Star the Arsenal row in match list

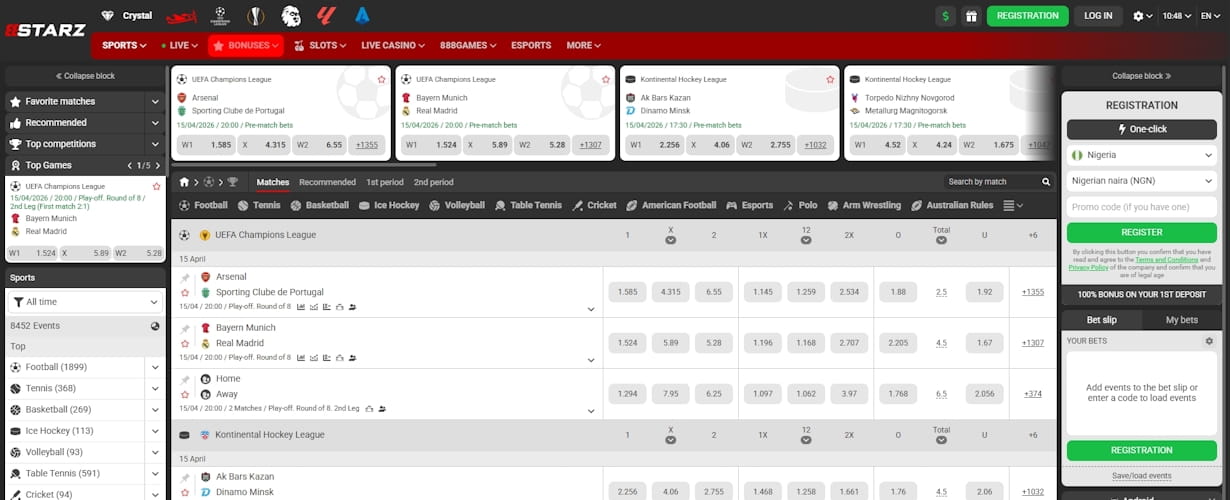185,293
